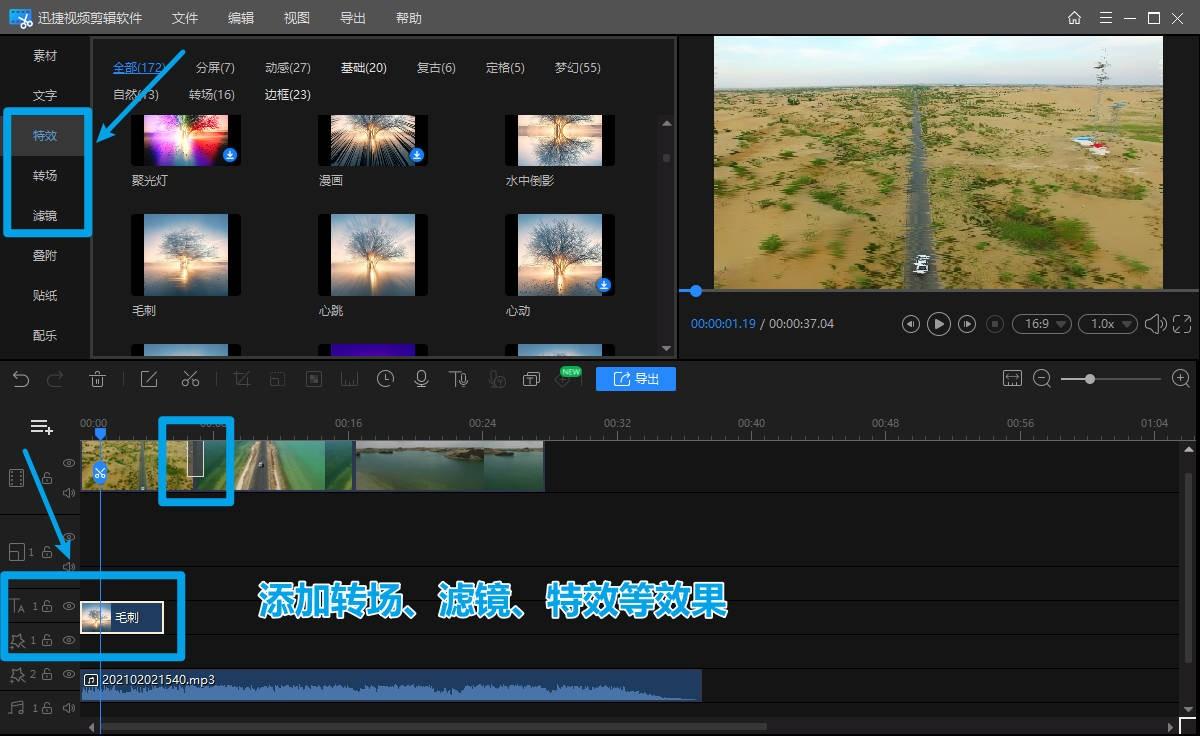This screenshot has width=1200, height=736.
Task: Add a new track with the list-plus icon
Action: pyautogui.click(x=41, y=427)
